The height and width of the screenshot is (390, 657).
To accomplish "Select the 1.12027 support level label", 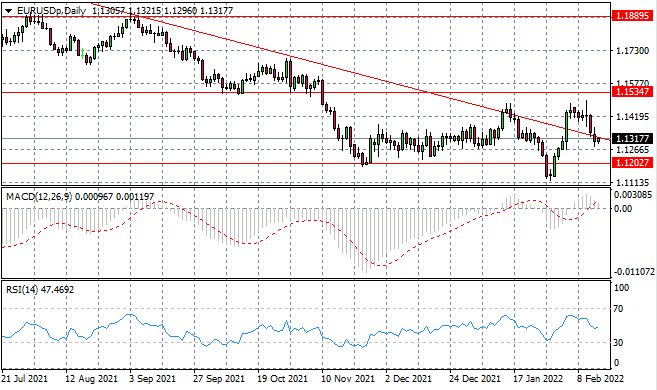I will pos(633,163).
